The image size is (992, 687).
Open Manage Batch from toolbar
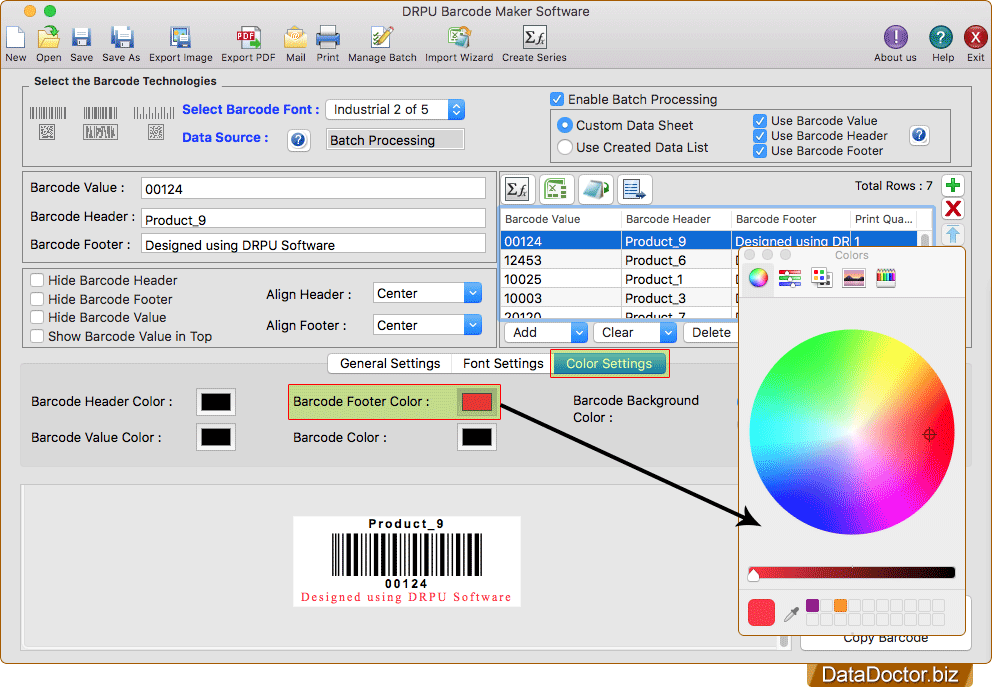pyautogui.click(x=382, y=38)
